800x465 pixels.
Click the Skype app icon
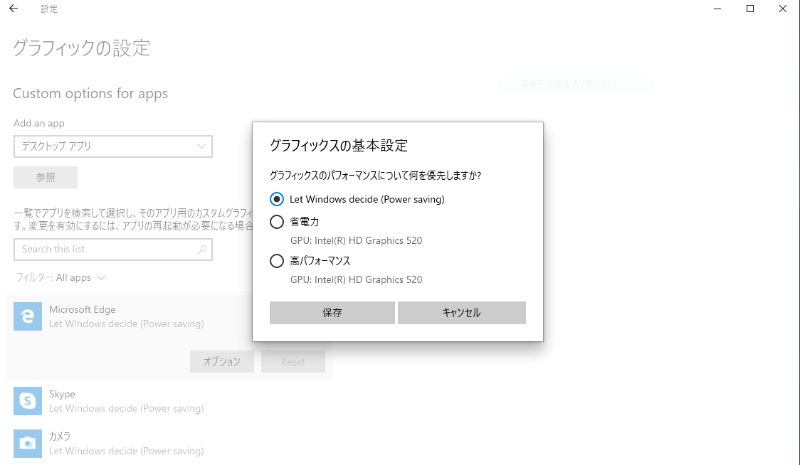(x=28, y=401)
